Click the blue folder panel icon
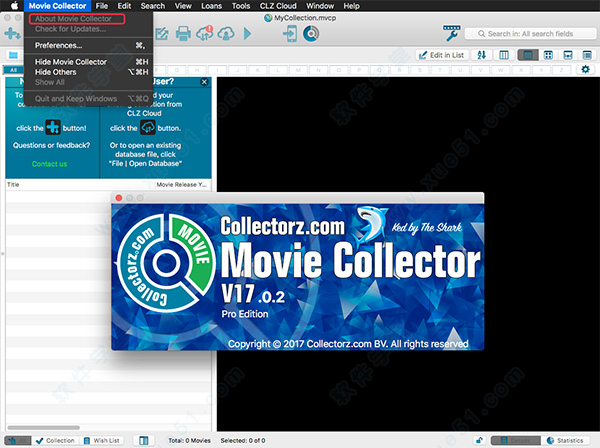The width and height of the screenshot is (600, 448). [13, 55]
